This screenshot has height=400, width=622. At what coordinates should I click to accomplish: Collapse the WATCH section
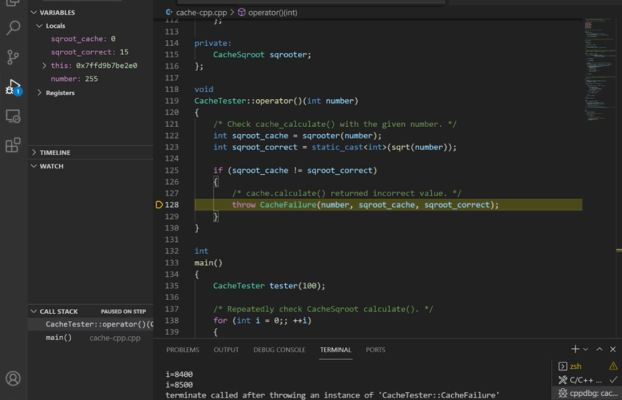(x=34, y=166)
